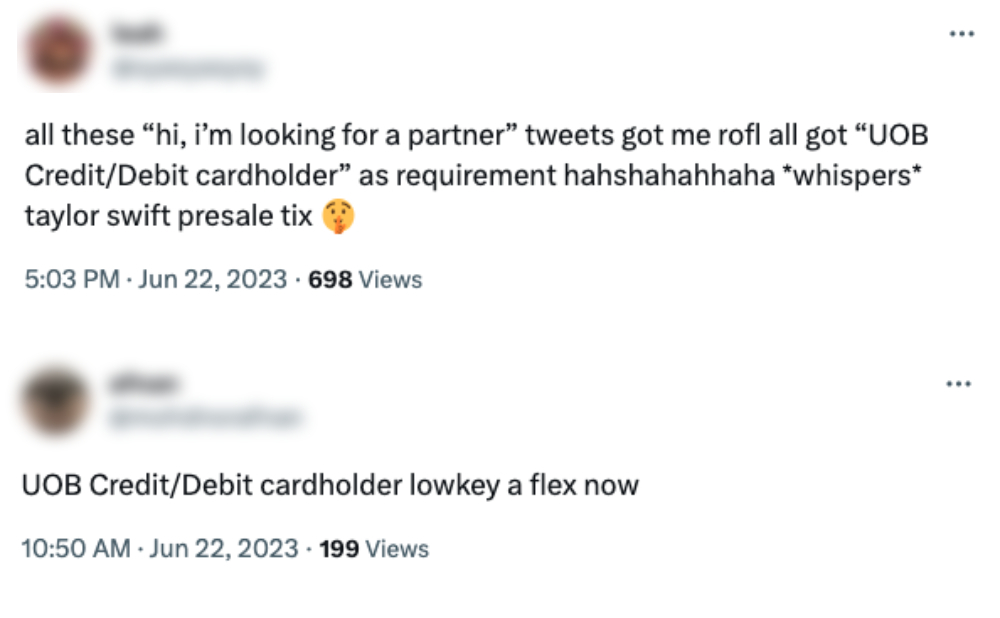
Task: Open profile picture of the "lowkey a flex" author
Action: tap(57, 399)
